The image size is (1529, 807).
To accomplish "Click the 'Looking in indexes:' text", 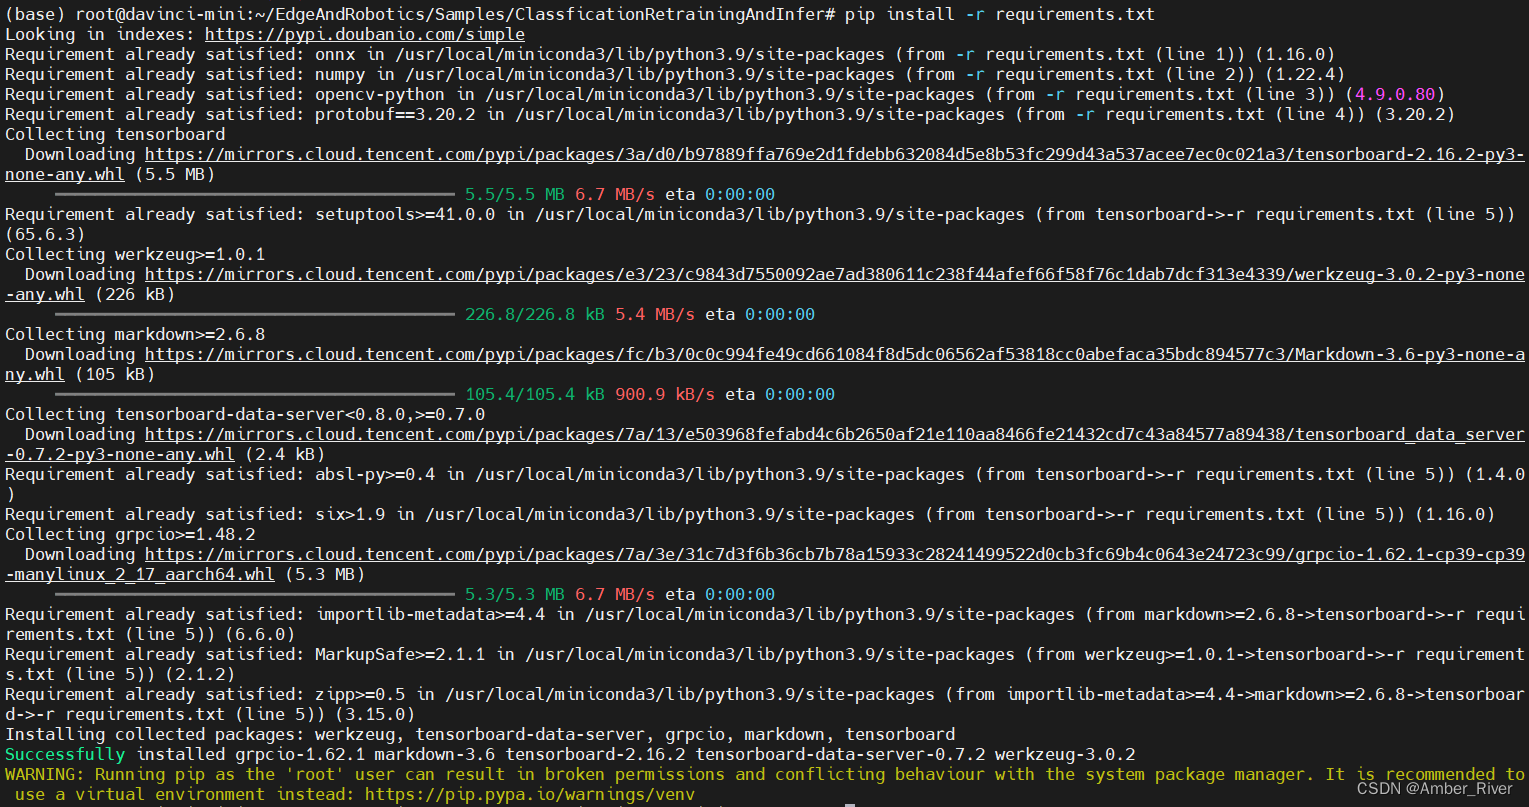I will [100, 34].
